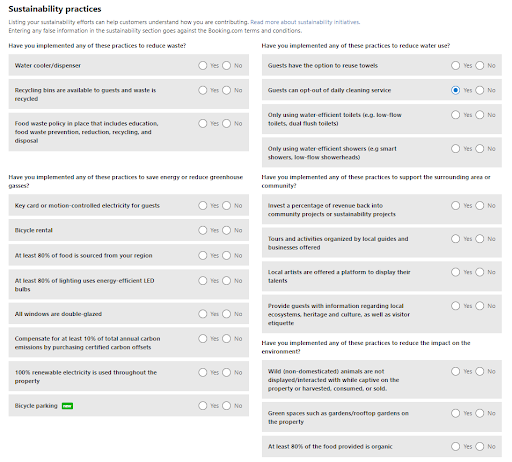Select Yes for energy-efficient LED bulbs
This screenshot has height=462, width=512.
tap(203, 280)
